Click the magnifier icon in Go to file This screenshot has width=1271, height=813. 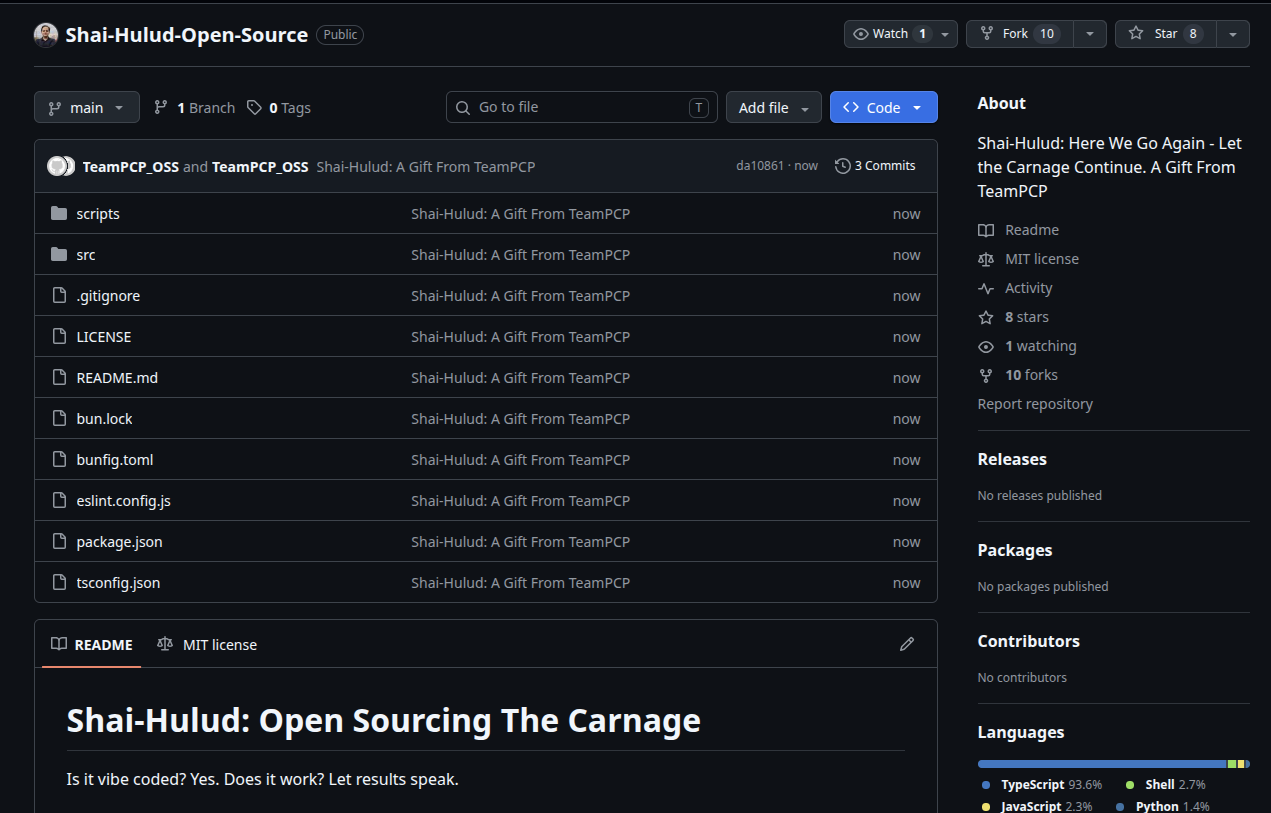pos(463,107)
